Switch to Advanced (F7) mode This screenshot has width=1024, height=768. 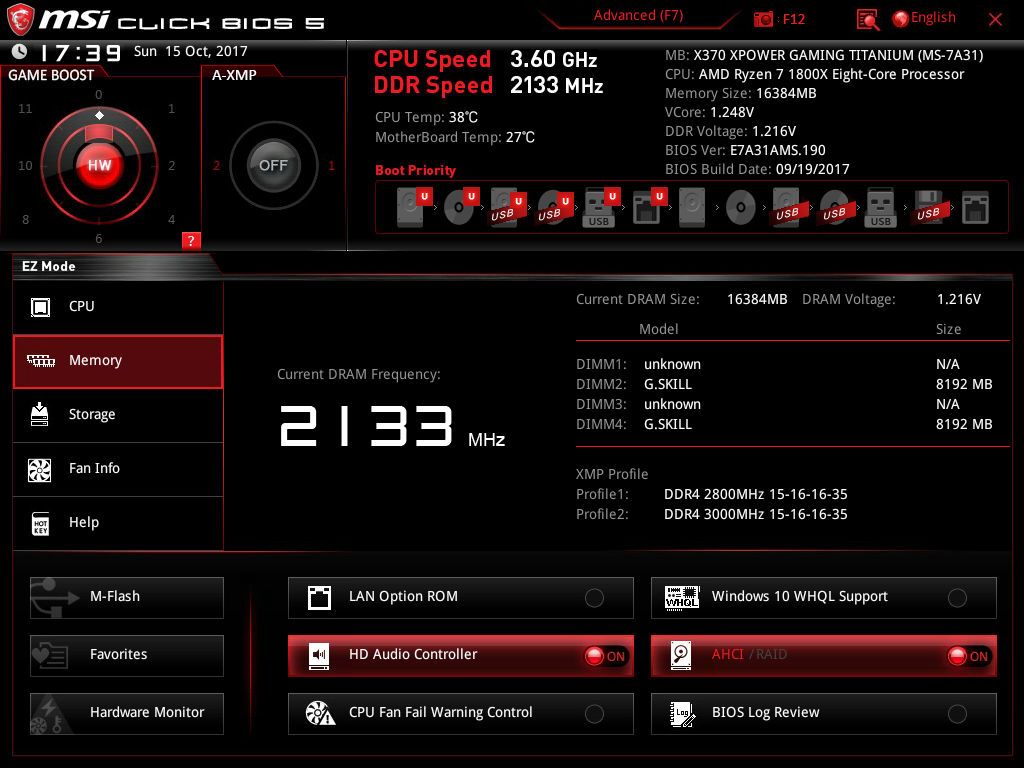point(638,16)
